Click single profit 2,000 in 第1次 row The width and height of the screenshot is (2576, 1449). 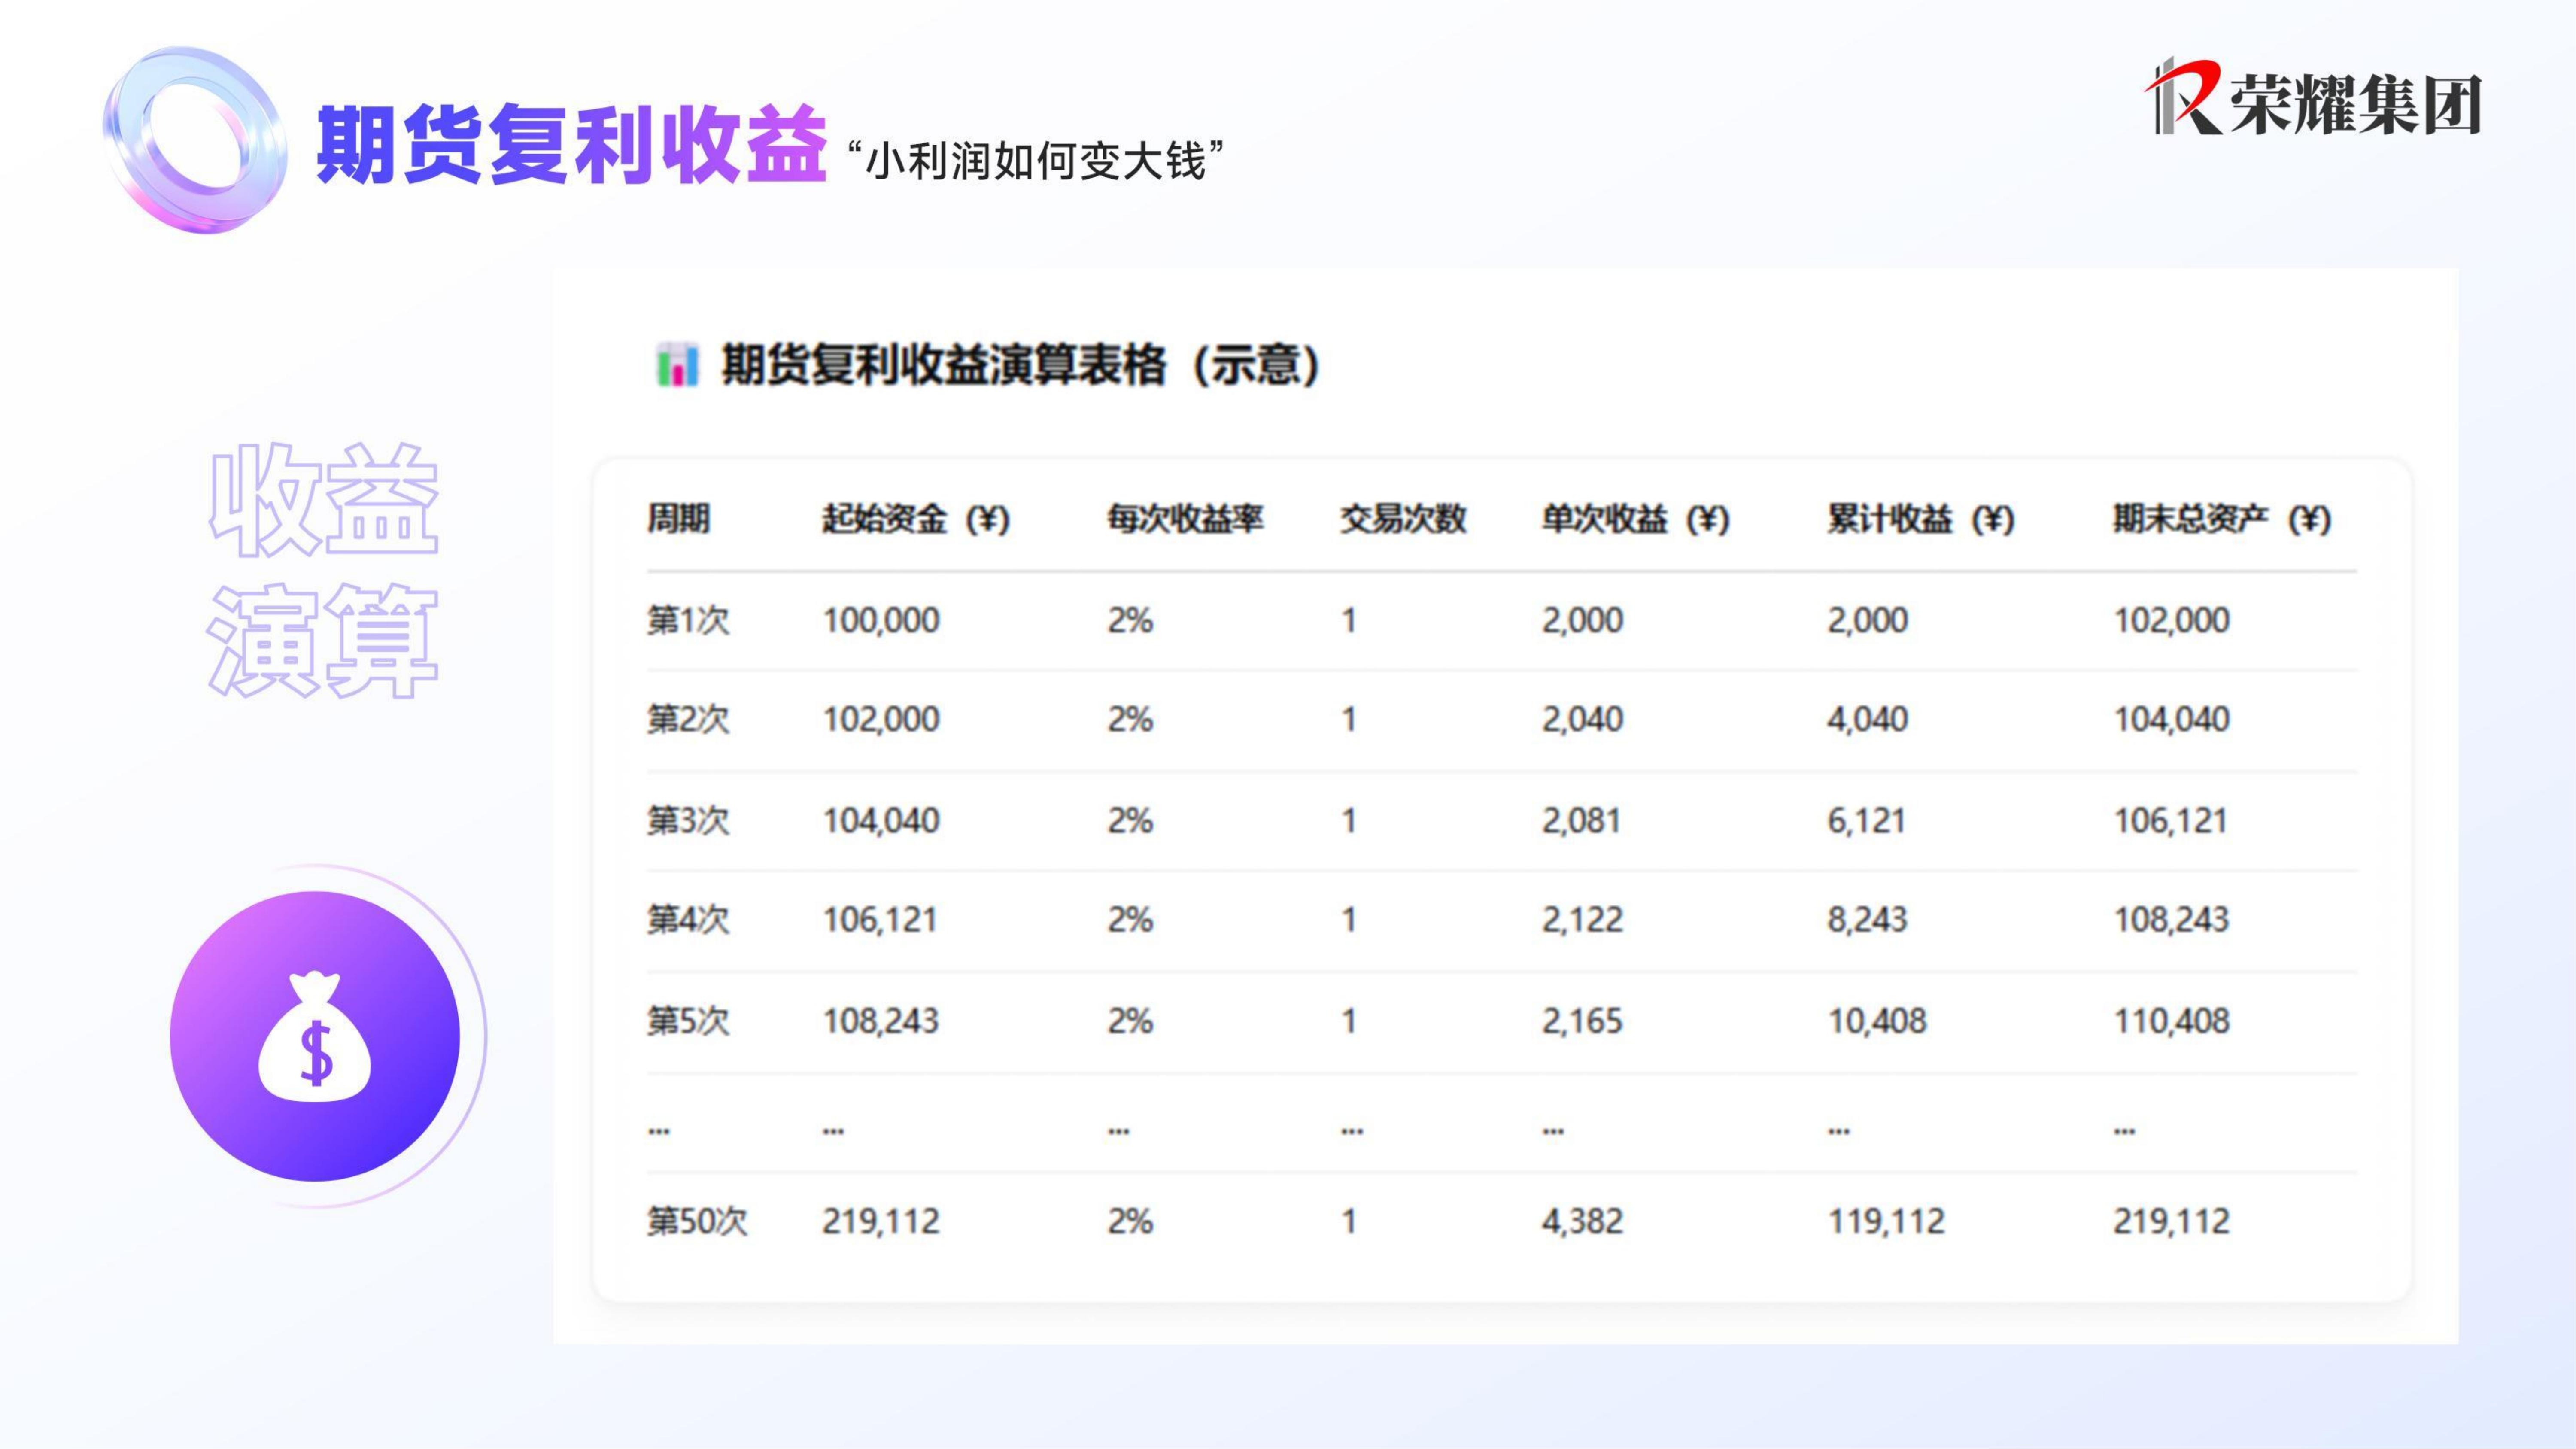1582,621
